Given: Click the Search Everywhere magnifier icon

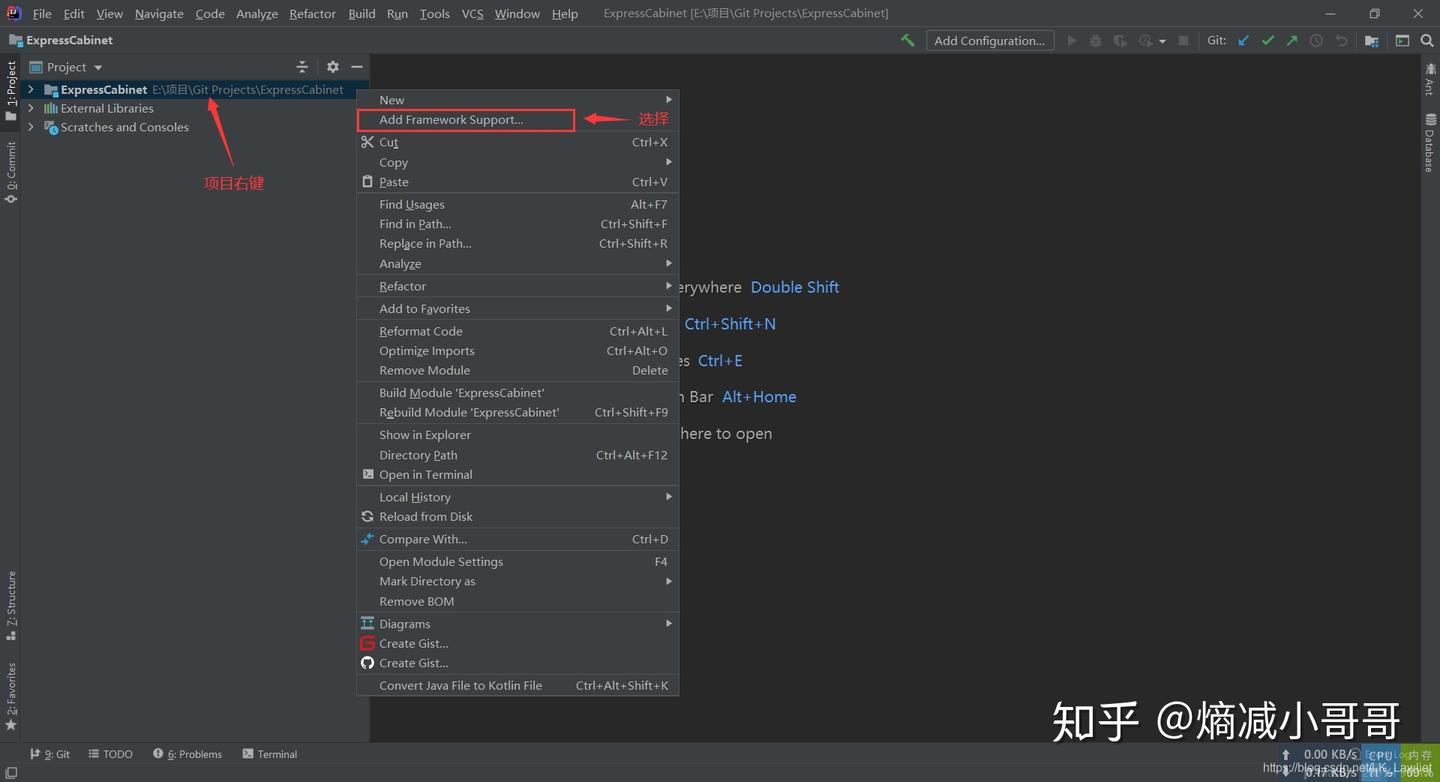Looking at the screenshot, I should pos(1427,41).
